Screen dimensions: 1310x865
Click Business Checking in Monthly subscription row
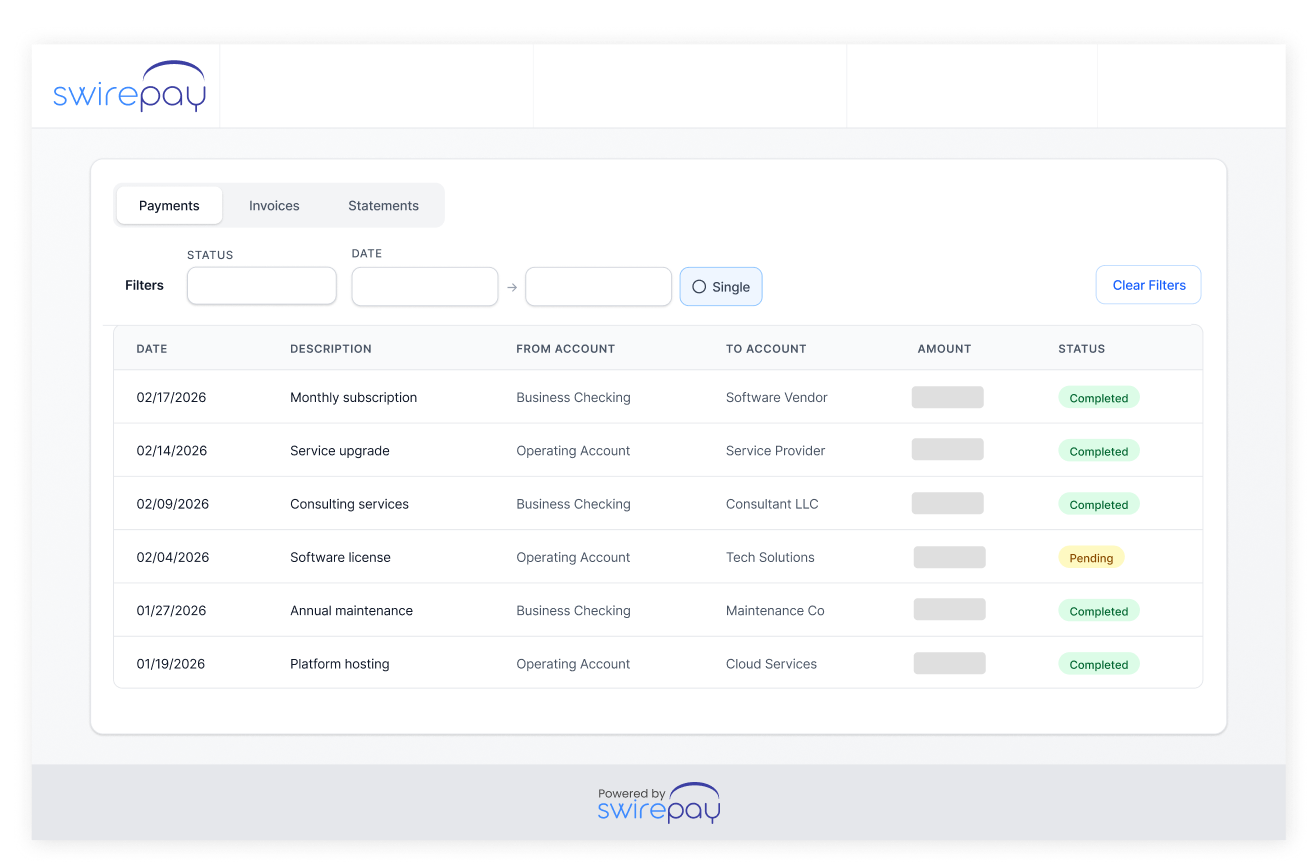click(x=573, y=397)
